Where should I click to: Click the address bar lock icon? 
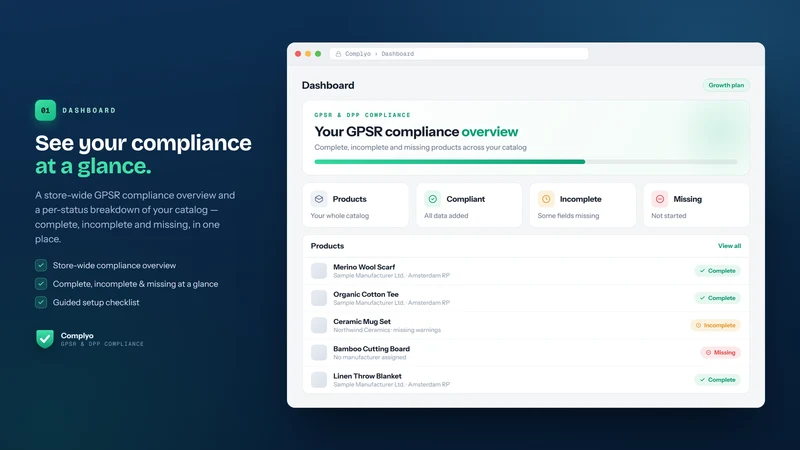pyautogui.click(x=338, y=54)
